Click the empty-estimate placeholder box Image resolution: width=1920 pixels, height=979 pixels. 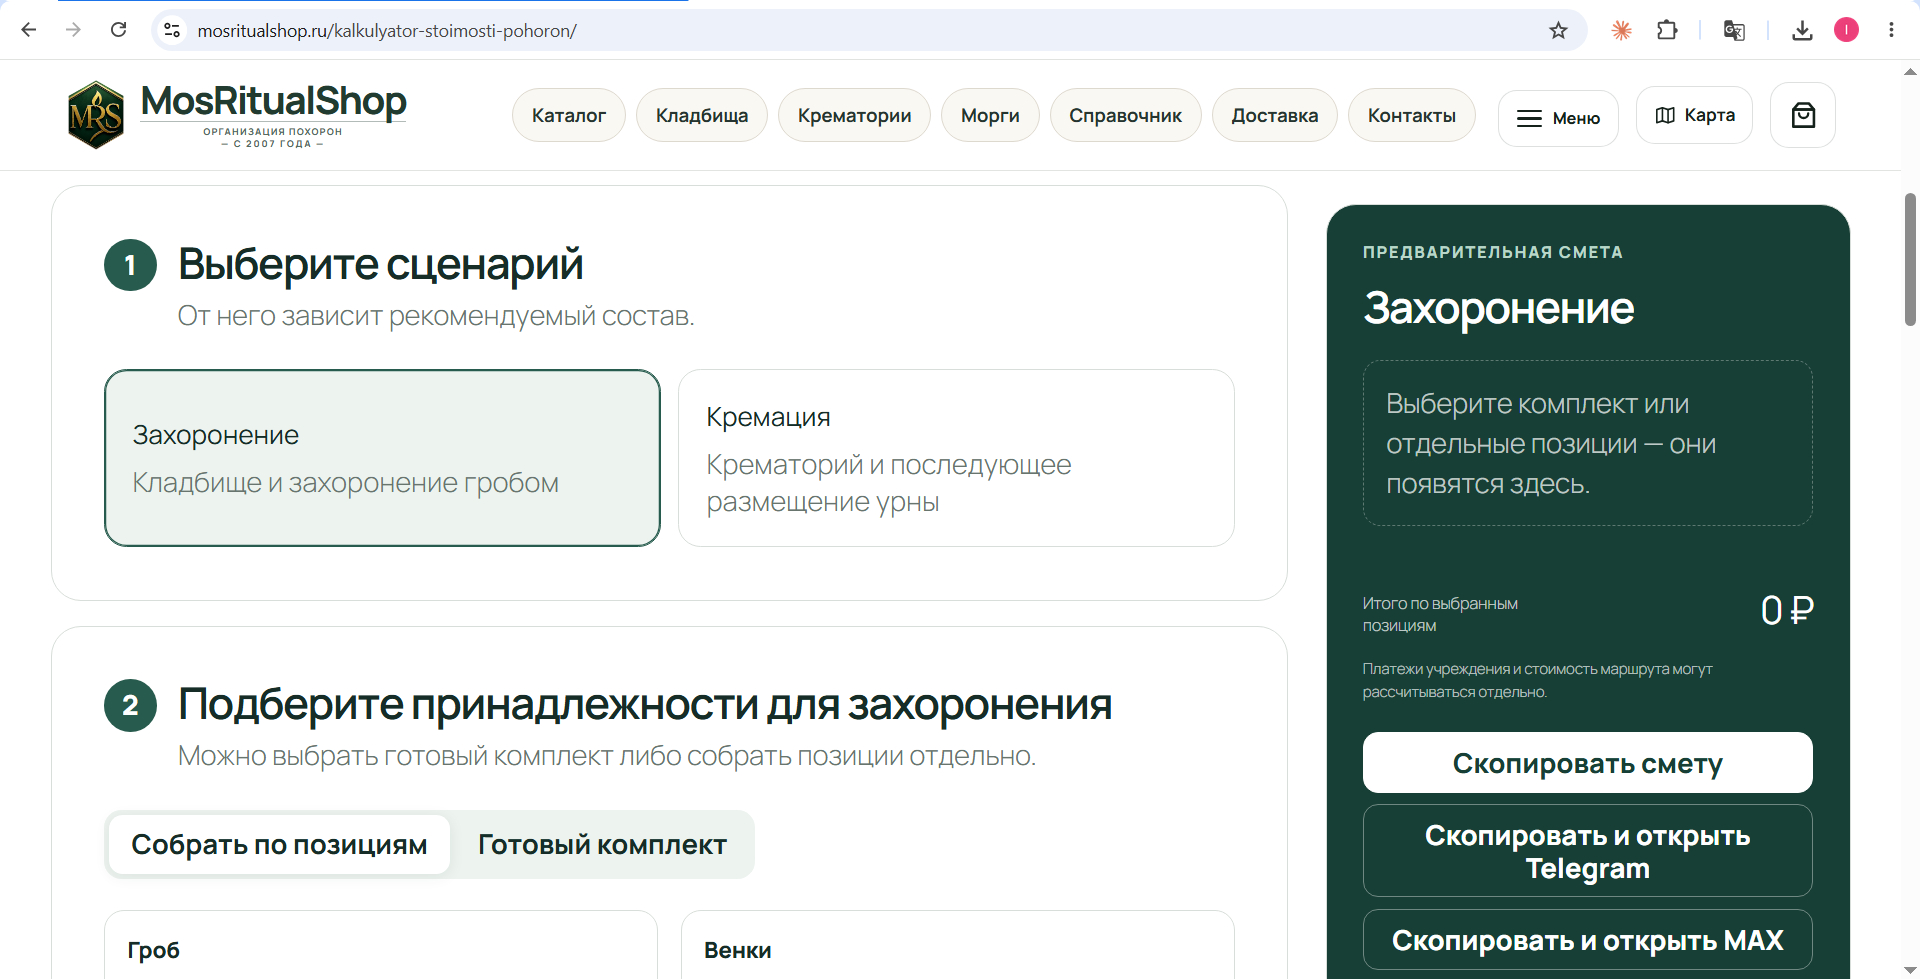pyautogui.click(x=1587, y=443)
